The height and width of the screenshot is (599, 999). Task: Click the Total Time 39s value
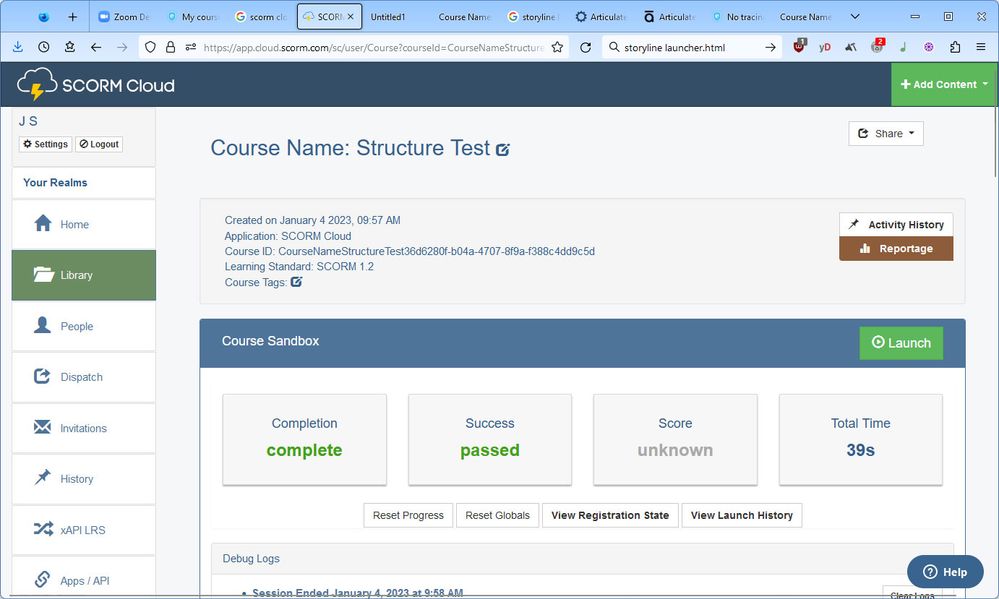860,450
